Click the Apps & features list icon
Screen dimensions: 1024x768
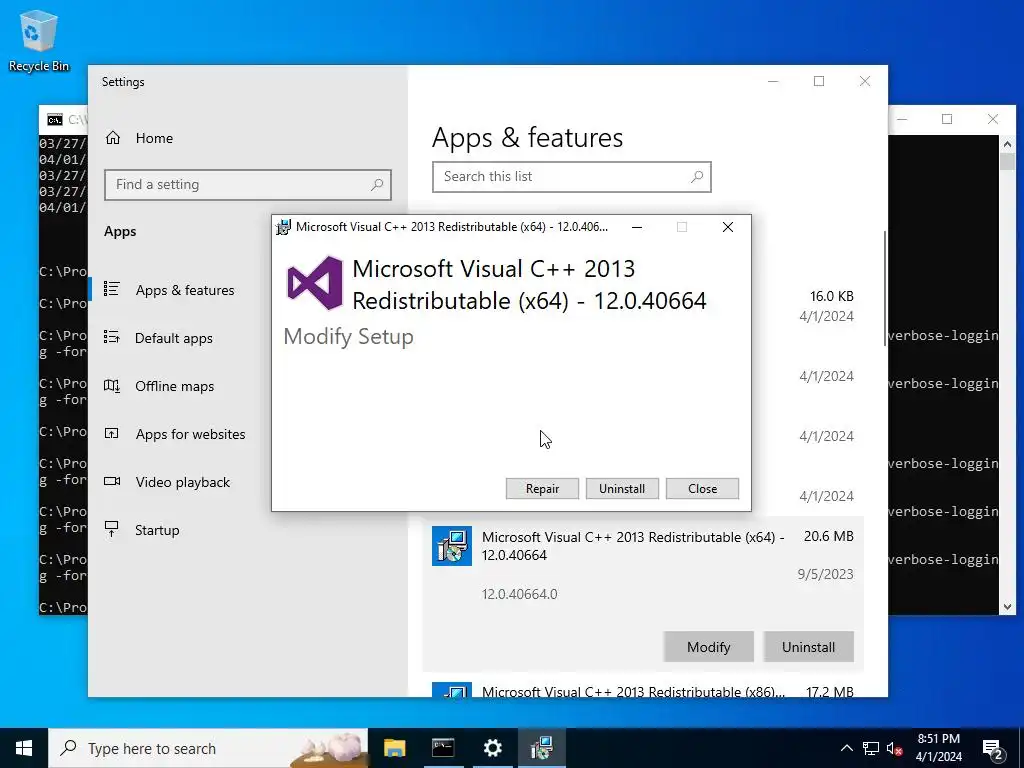112,289
